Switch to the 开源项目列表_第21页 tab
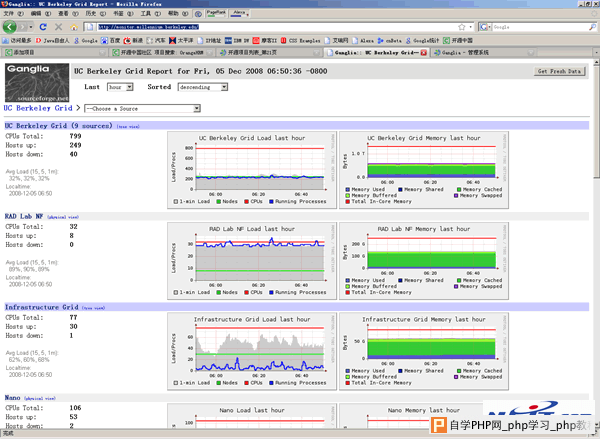The image size is (600, 439). [269, 52]
